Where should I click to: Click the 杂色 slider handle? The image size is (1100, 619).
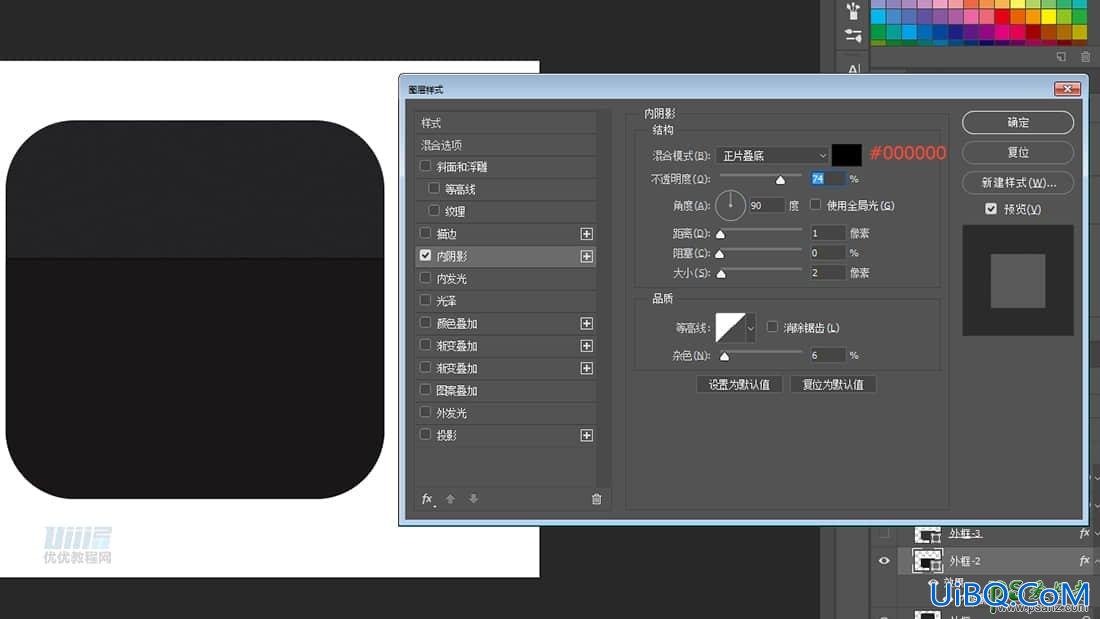click(x=725, y=357)
